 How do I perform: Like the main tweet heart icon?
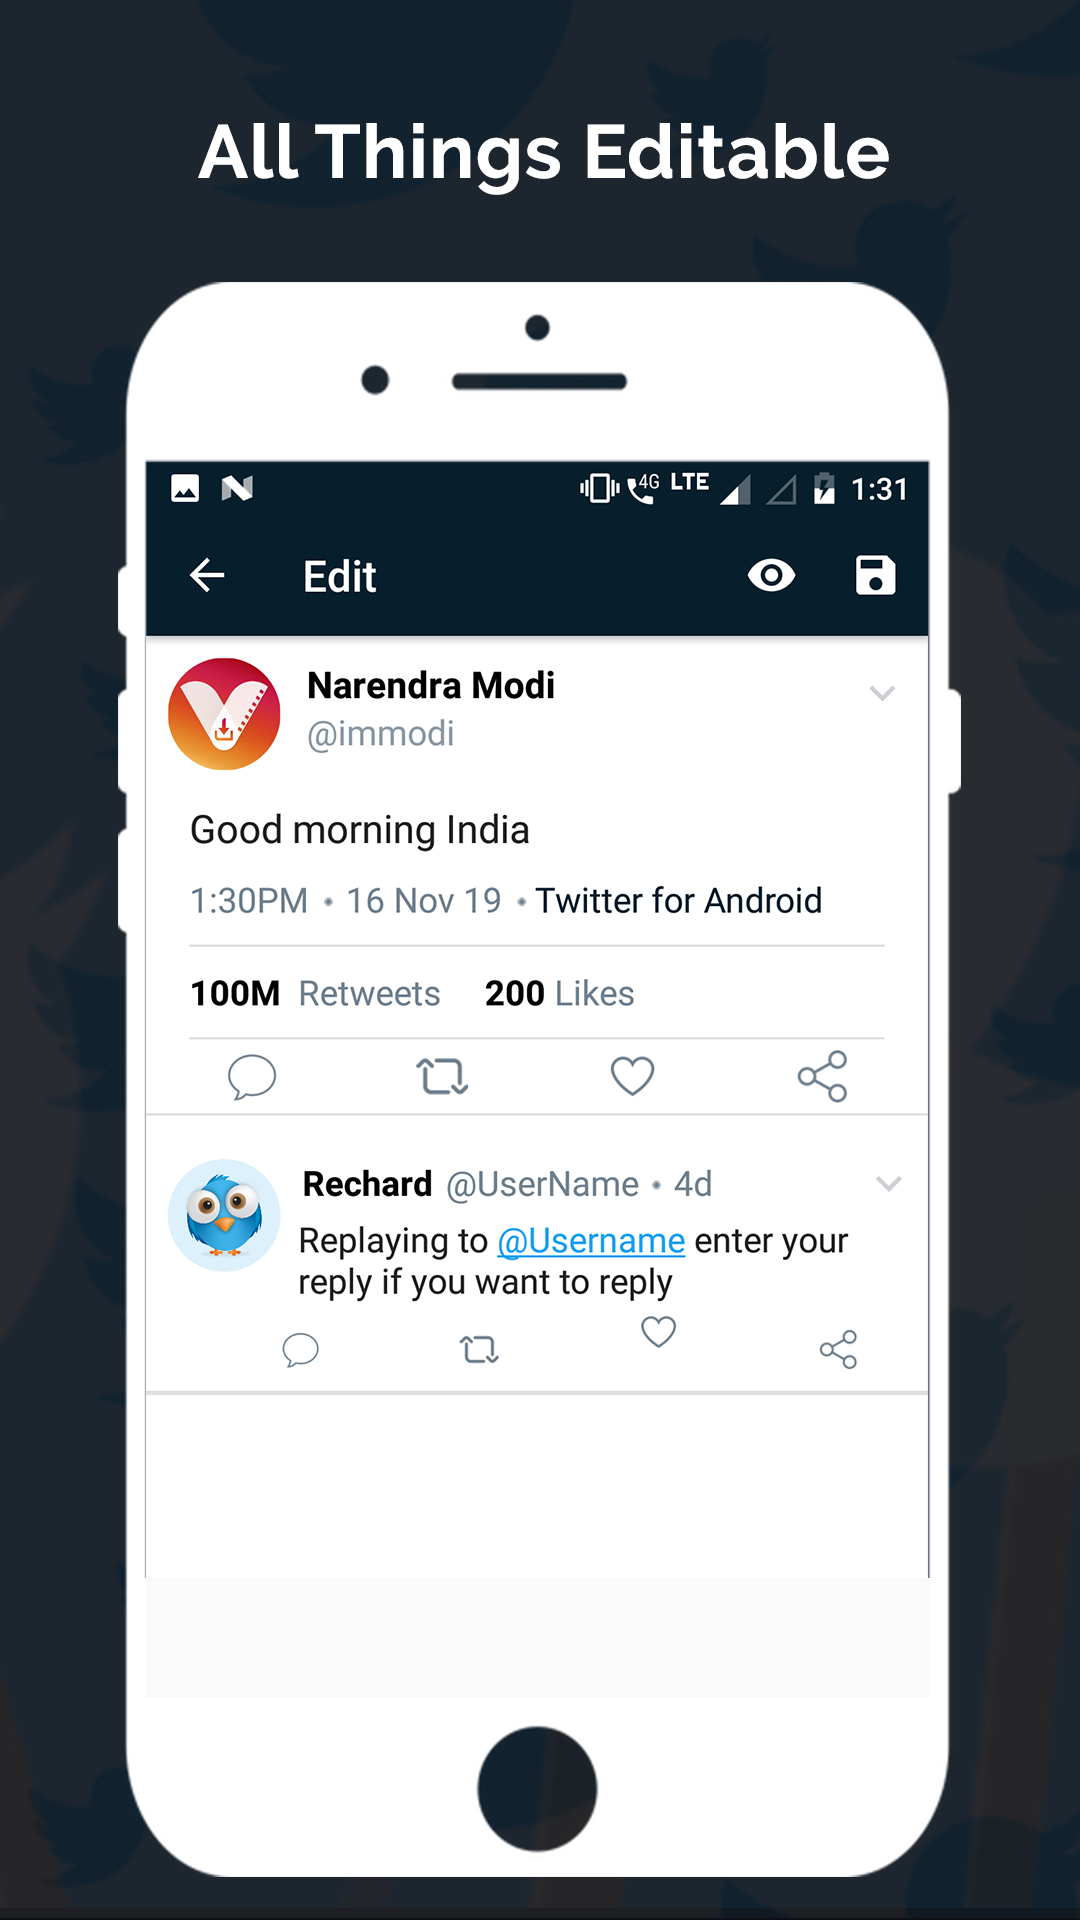coord(632,1076)
